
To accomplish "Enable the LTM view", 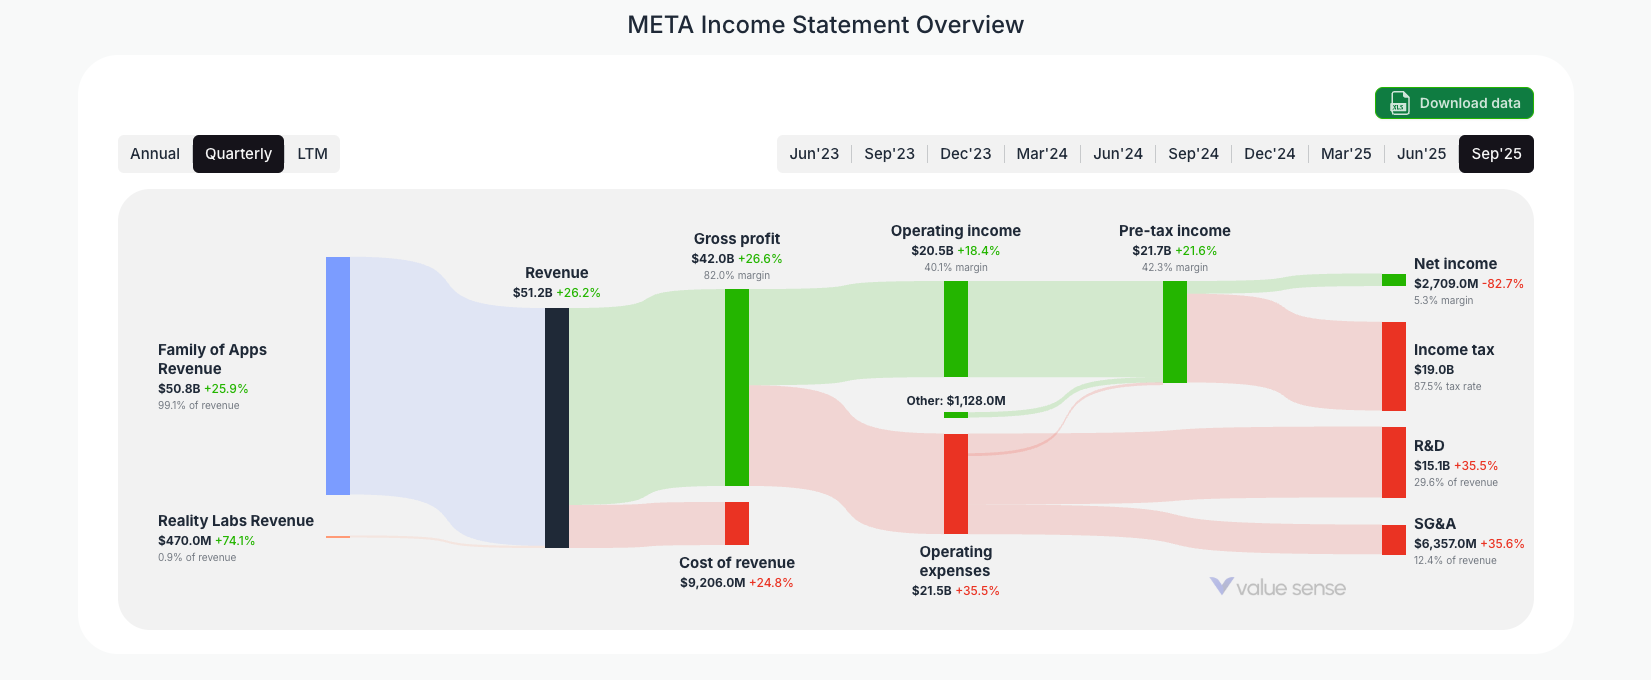I will 312,153.
